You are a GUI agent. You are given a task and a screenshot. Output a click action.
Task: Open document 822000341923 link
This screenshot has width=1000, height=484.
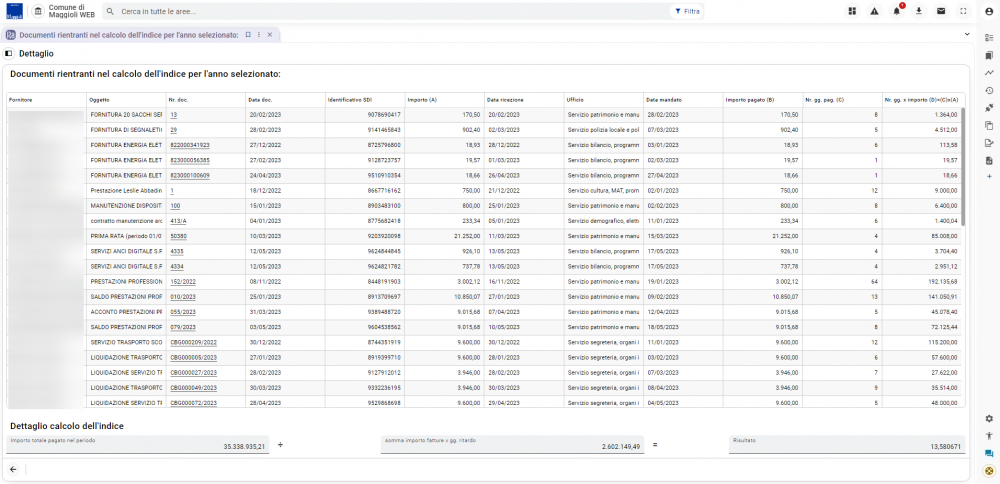189,145
